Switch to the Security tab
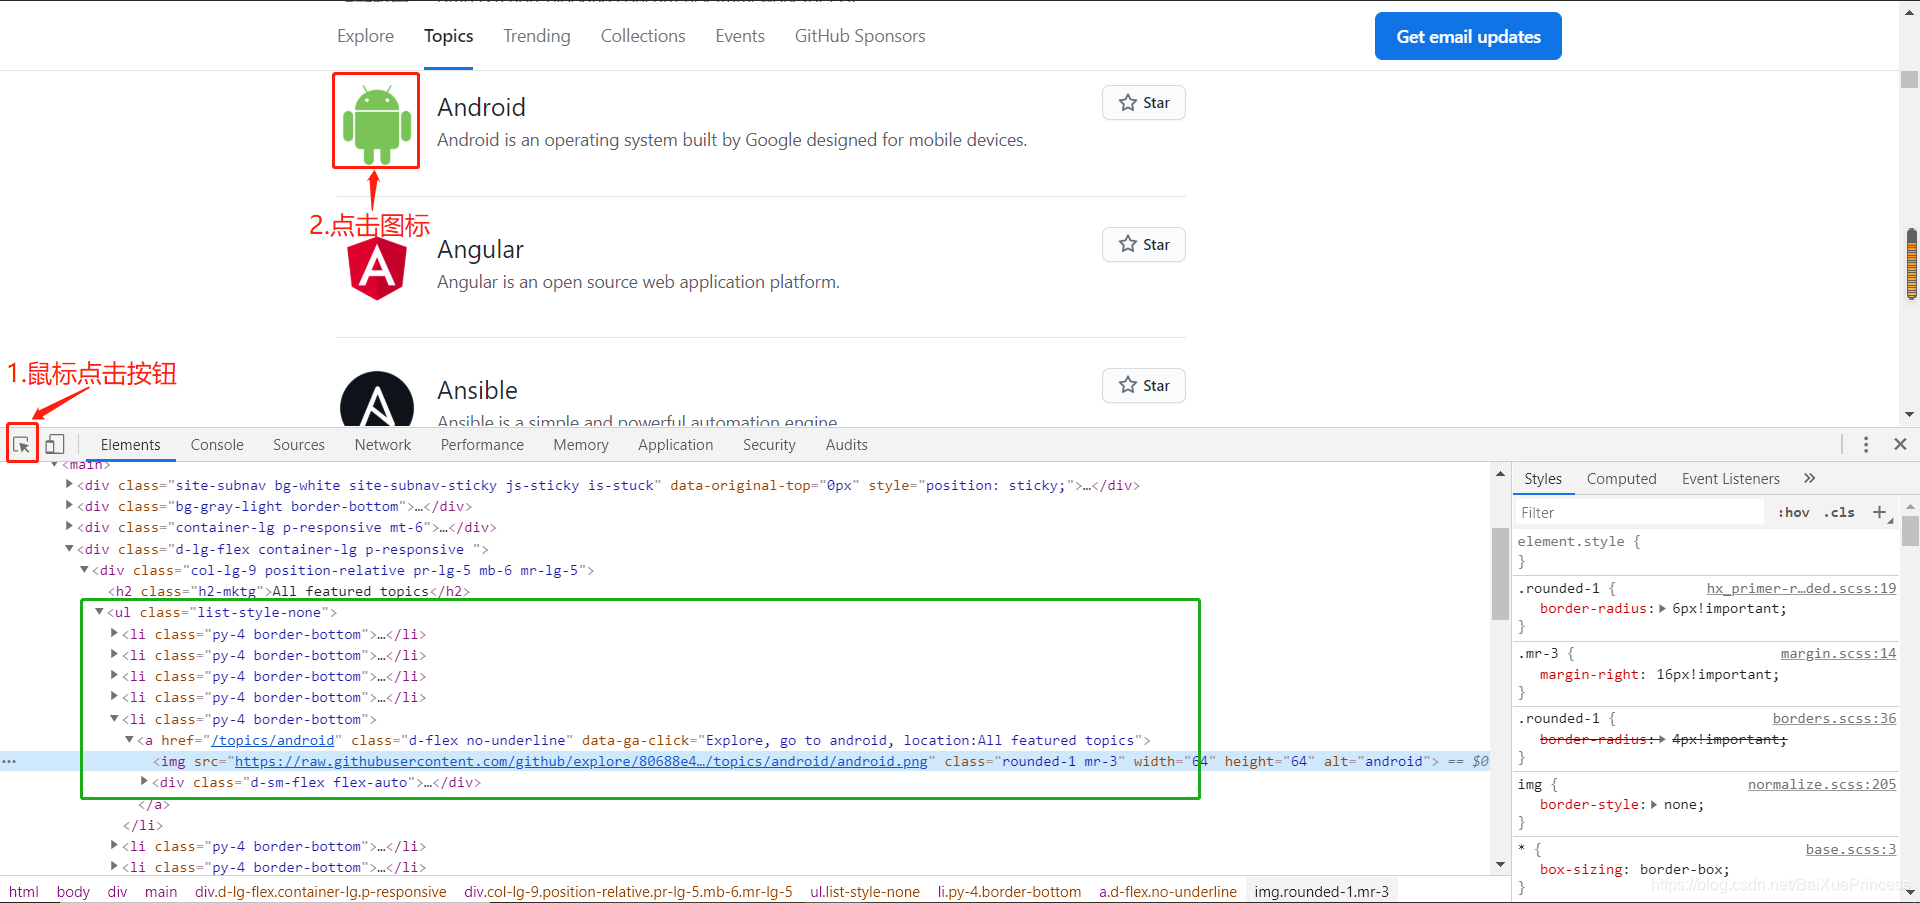This screenshot has width=1920, height=903. click(769, 445)
